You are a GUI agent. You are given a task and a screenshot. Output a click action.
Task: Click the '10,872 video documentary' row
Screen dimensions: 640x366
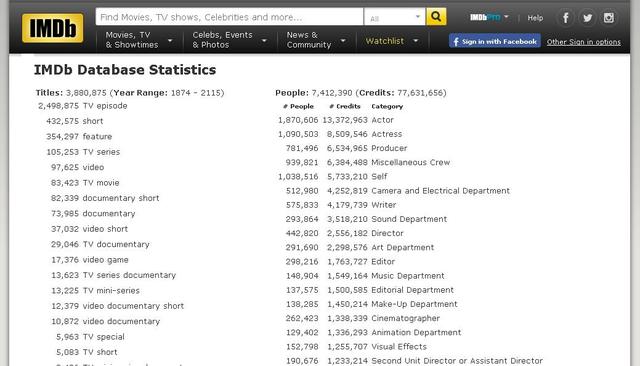[x=106, y=322]
